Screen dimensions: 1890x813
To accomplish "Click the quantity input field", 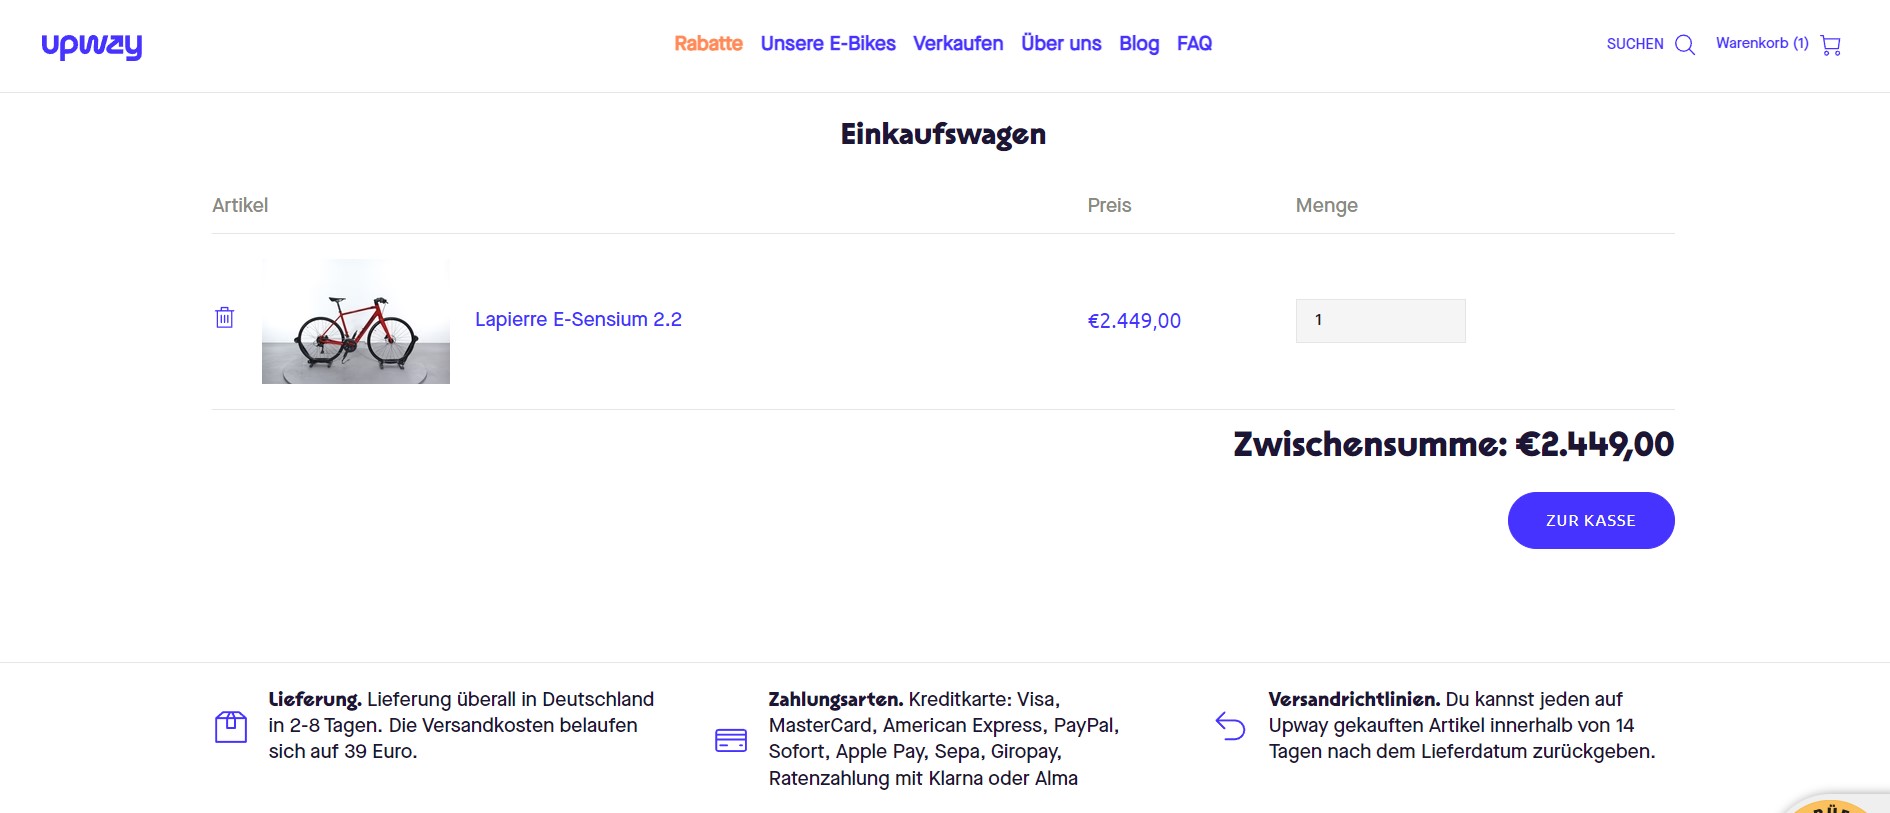I will (1381, 321).
